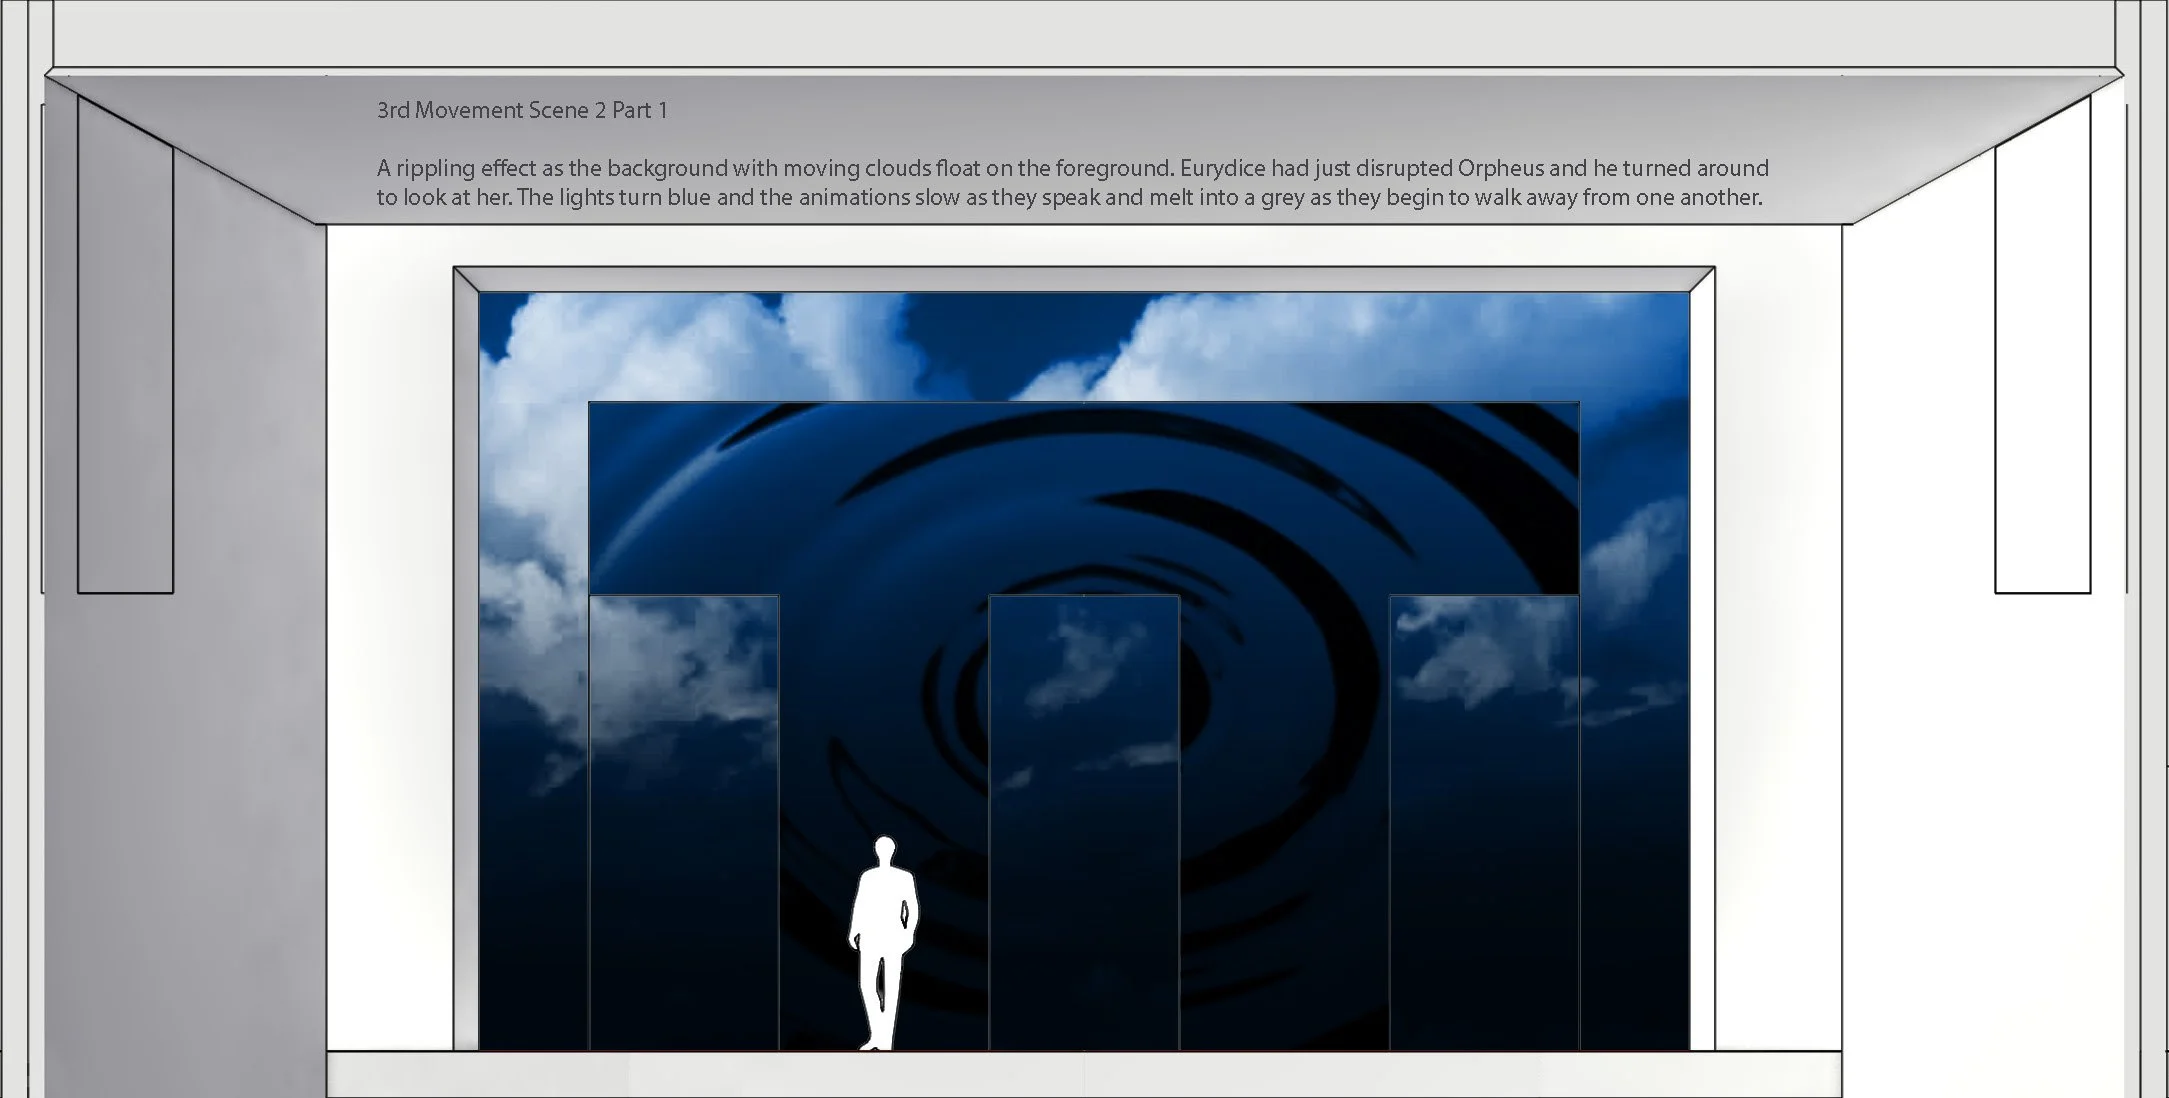This screenshot has width=2169, height=1098.
Task: Click the white stage floor platform
Action: (1084, 1074)
